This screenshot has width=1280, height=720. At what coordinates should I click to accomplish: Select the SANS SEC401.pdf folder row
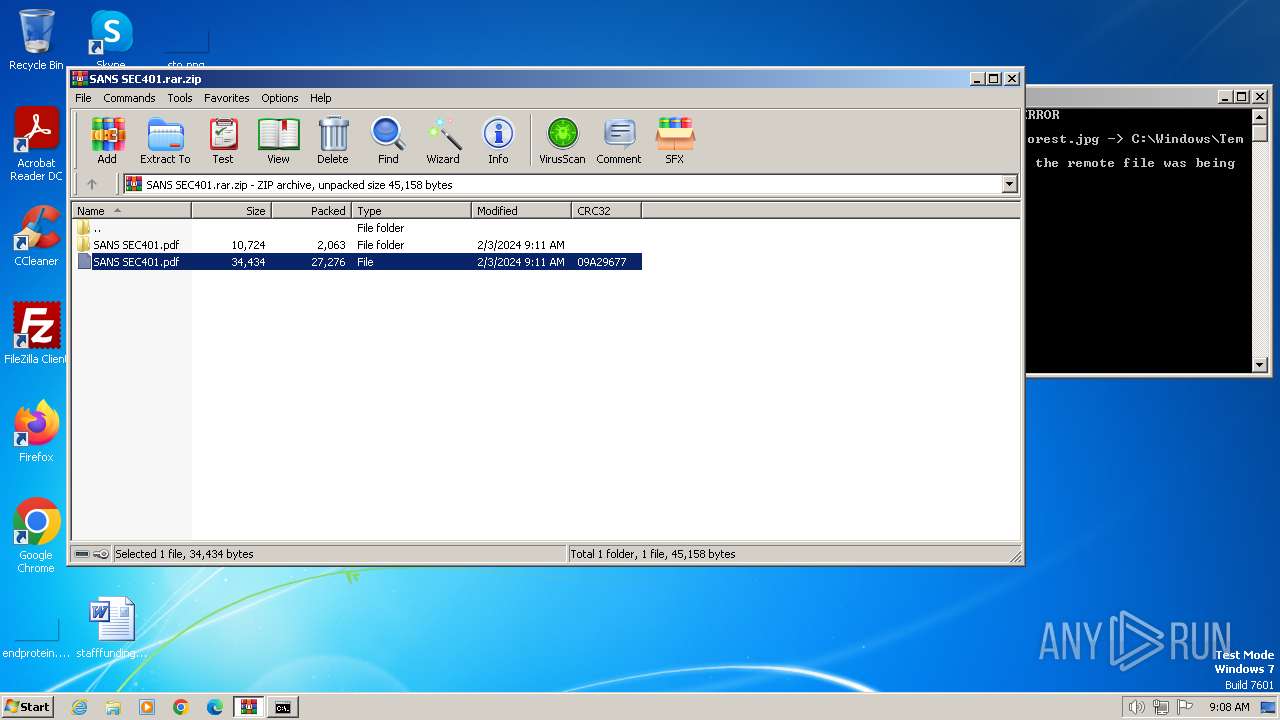[357, 245]
